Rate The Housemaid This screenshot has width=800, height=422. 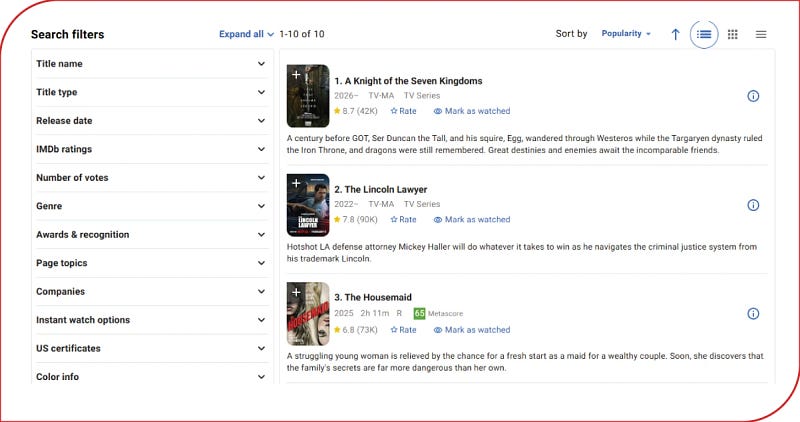click(x=403, y=330)
